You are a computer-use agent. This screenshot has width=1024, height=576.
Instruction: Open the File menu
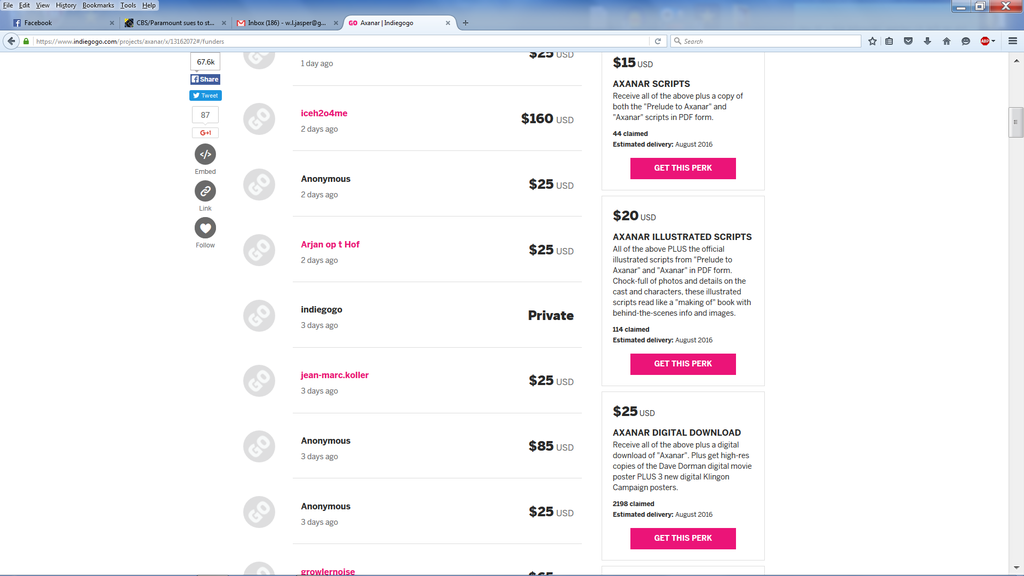(8, 5)
